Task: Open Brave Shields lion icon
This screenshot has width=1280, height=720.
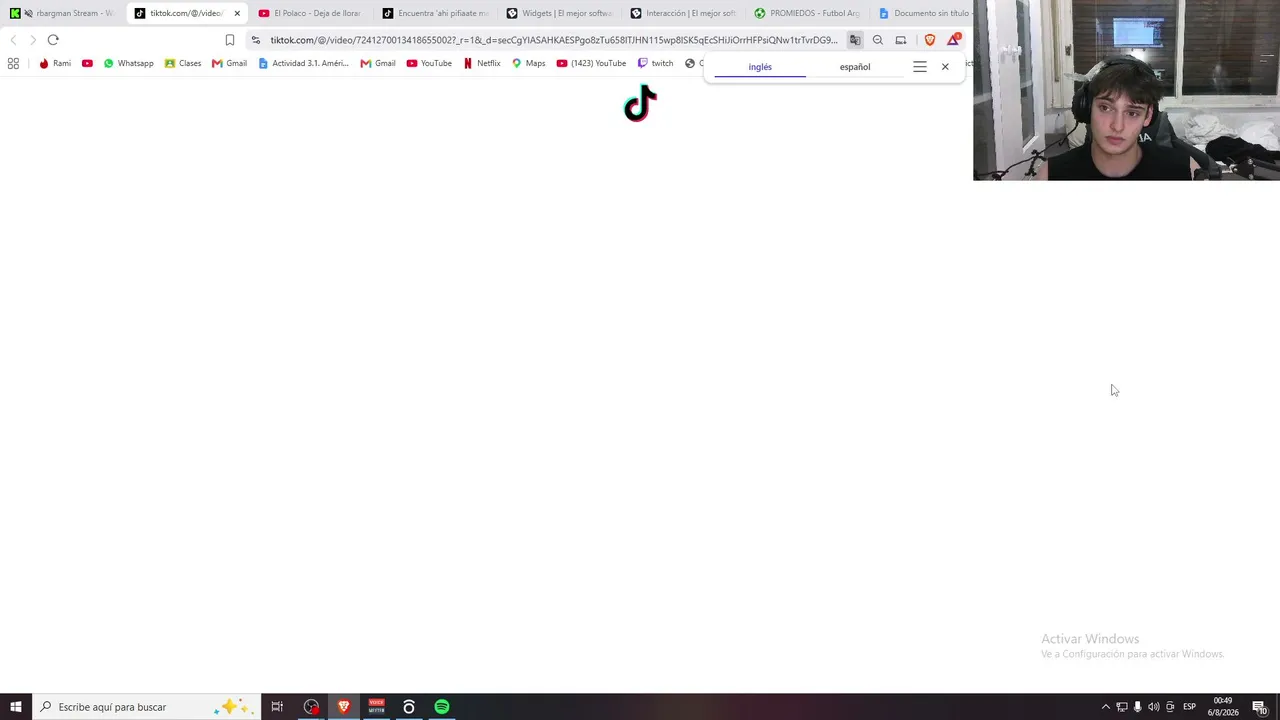Action: 930,40
